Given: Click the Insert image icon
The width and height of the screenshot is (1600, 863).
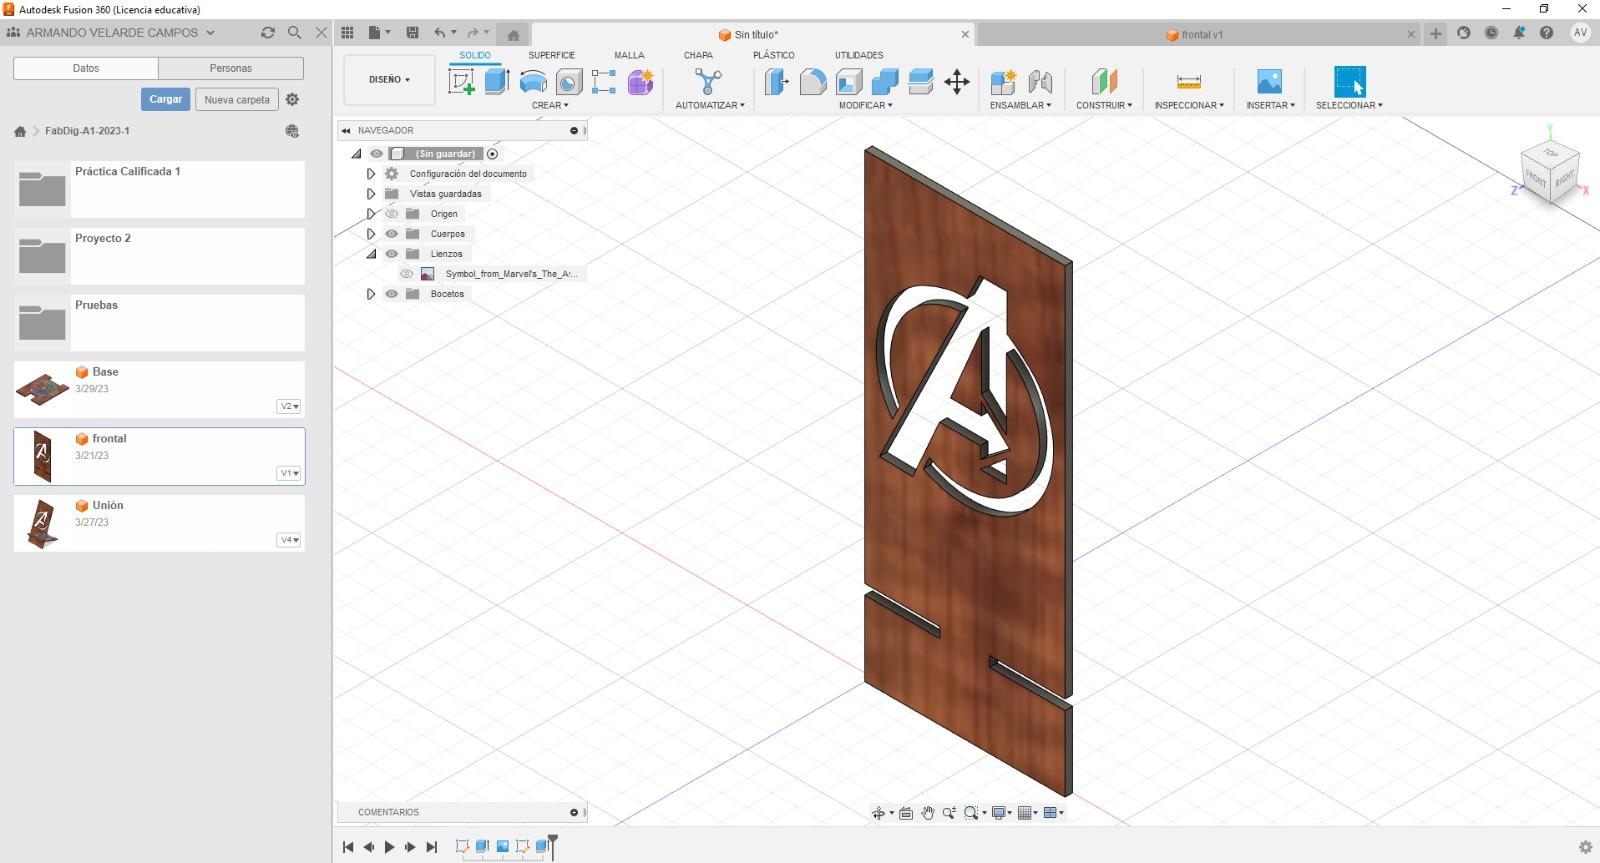Looking at the screenshot, I should click(x=1269, y=82).
